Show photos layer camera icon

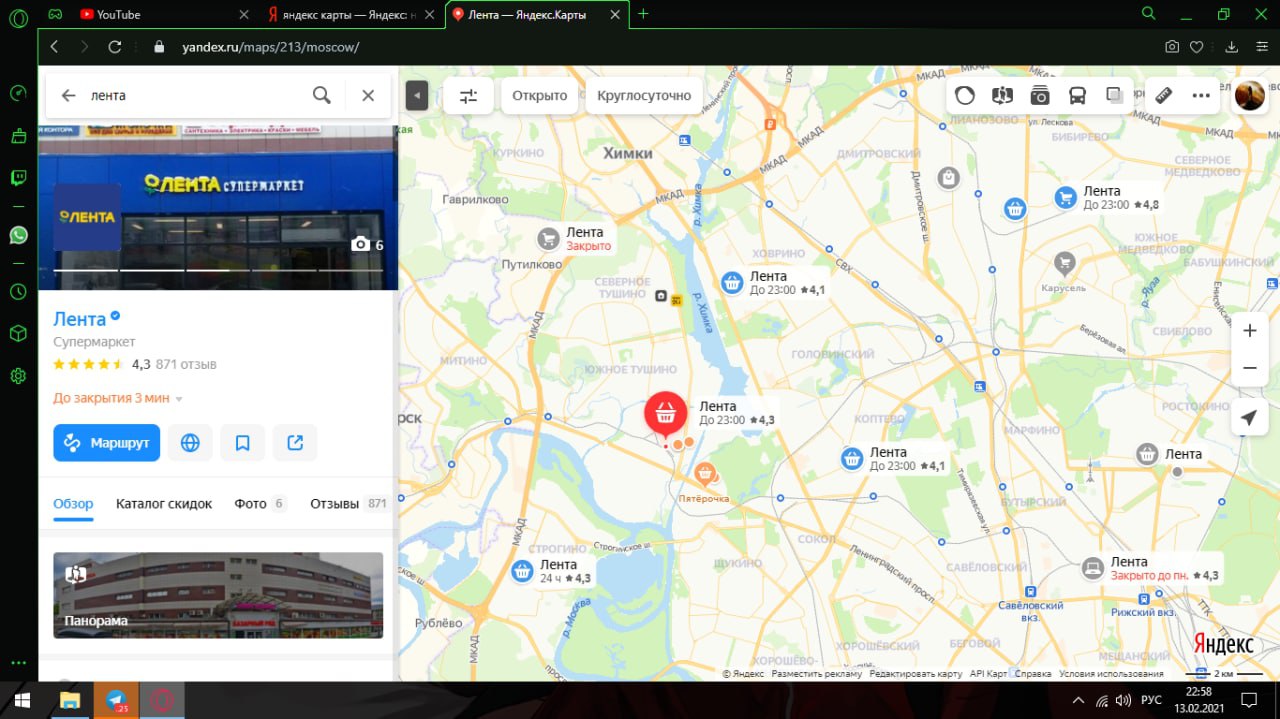click(x=1040, y=96)
